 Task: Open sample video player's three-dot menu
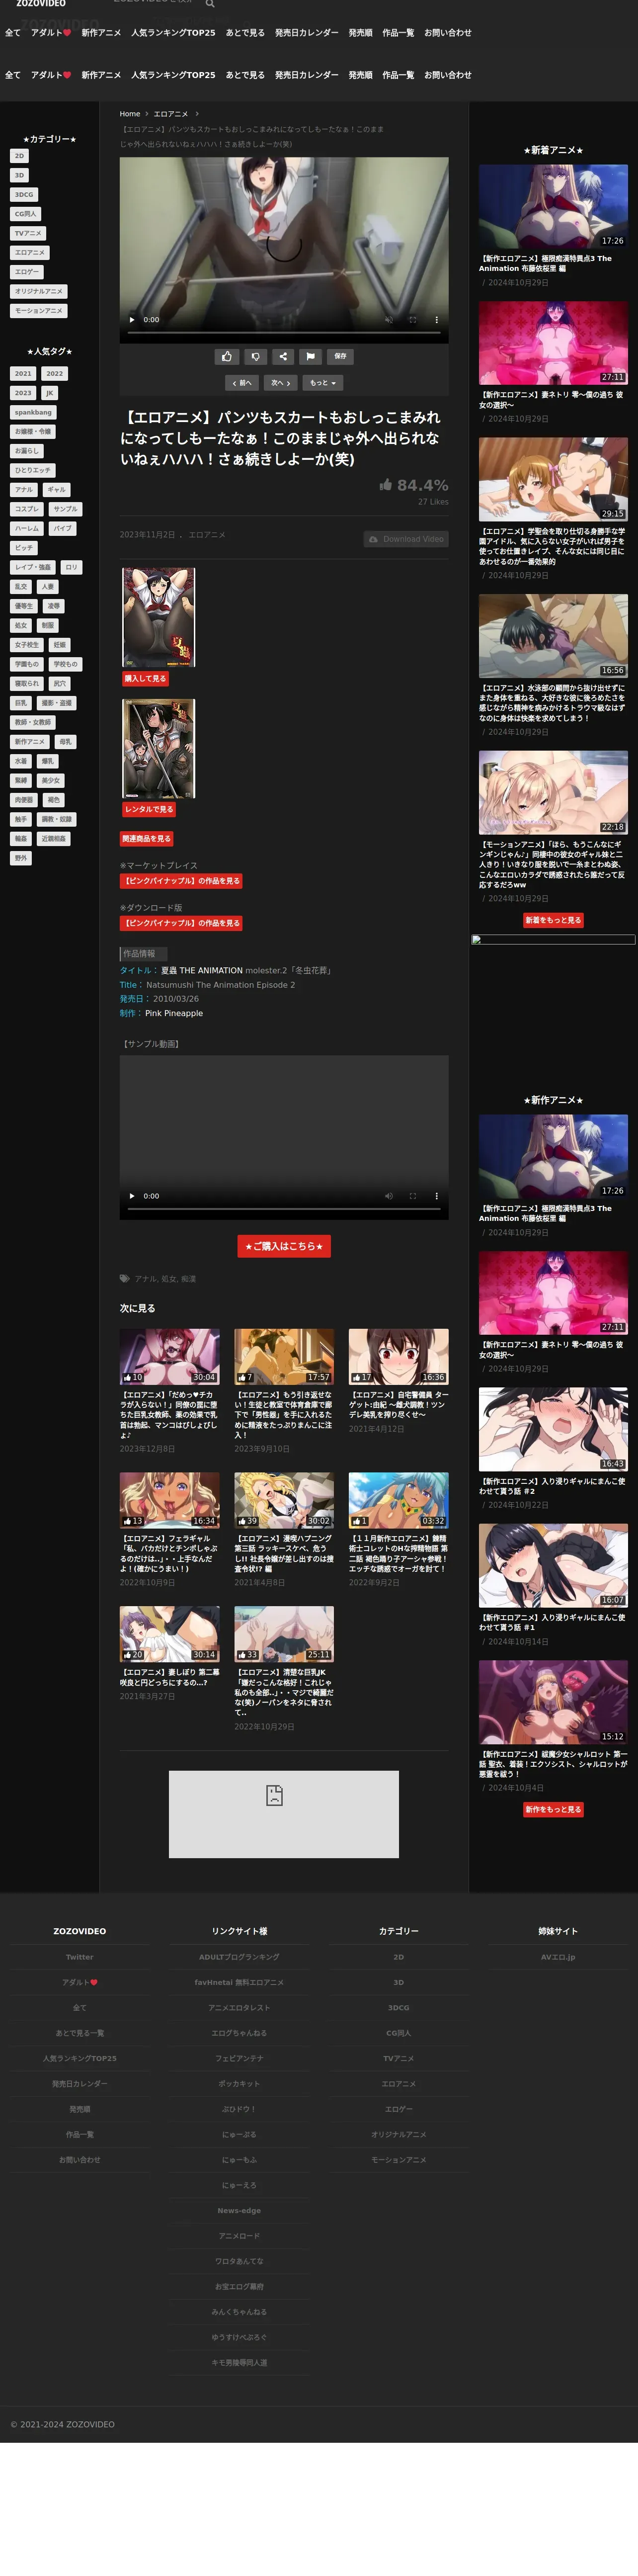[436, 1196]
